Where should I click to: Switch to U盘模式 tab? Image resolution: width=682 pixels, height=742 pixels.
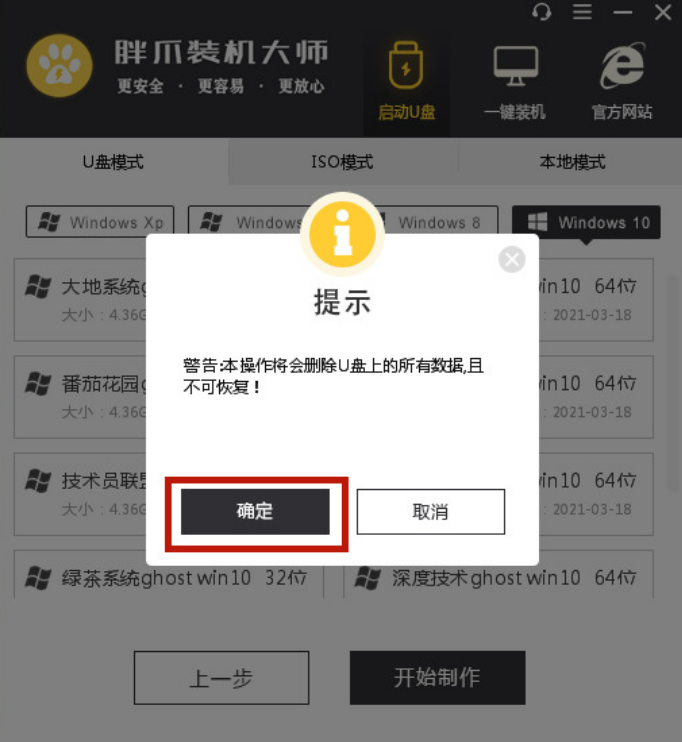tap(114, 162)
